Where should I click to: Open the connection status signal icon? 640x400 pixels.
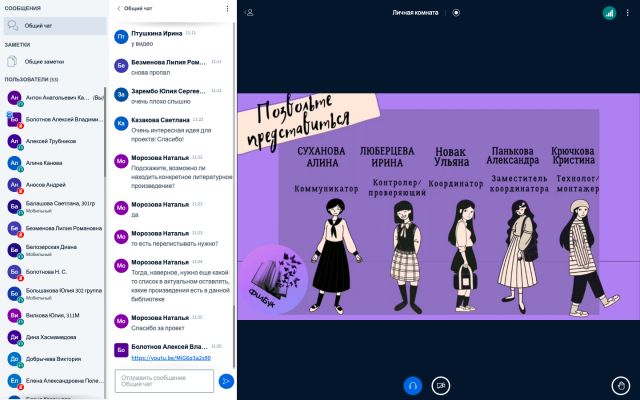[609, 13]
